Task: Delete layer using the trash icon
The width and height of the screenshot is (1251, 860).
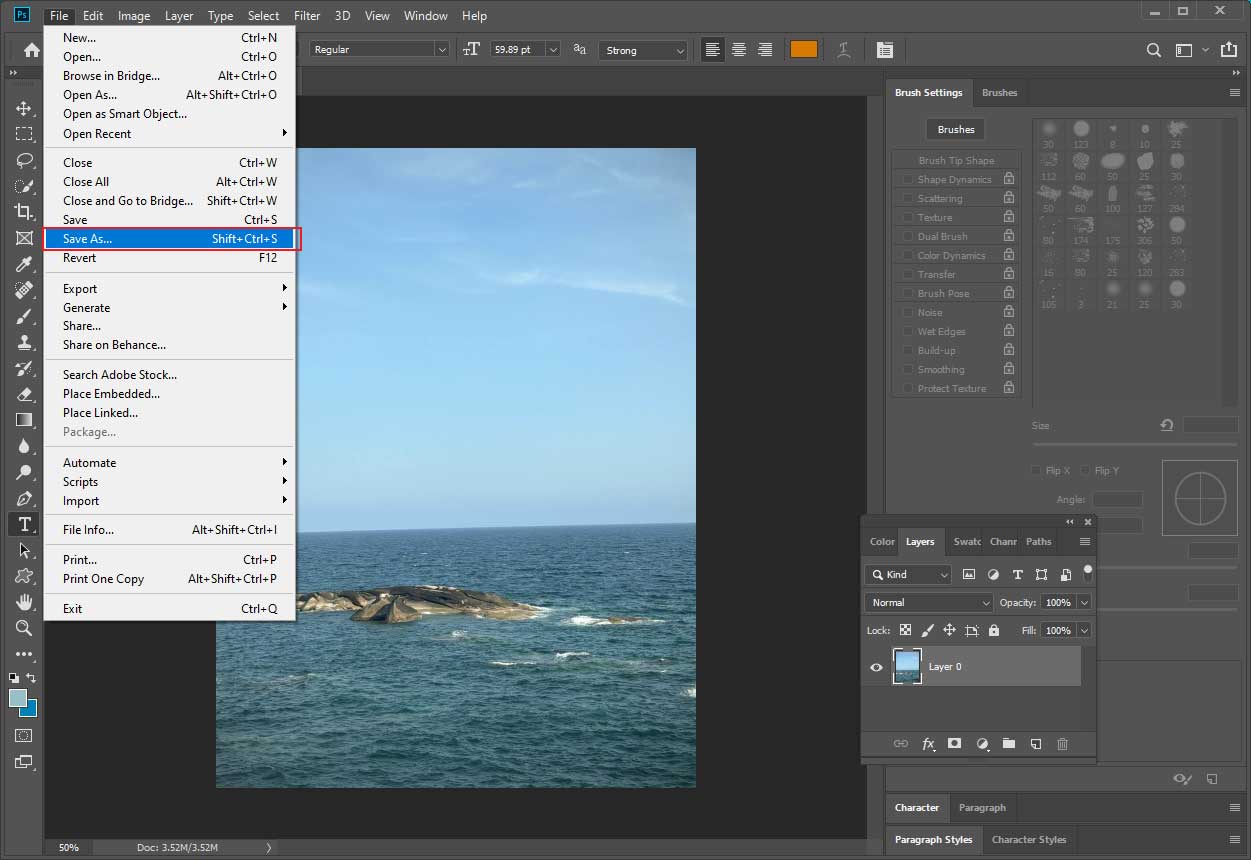Action: [x=1063, y=744]
